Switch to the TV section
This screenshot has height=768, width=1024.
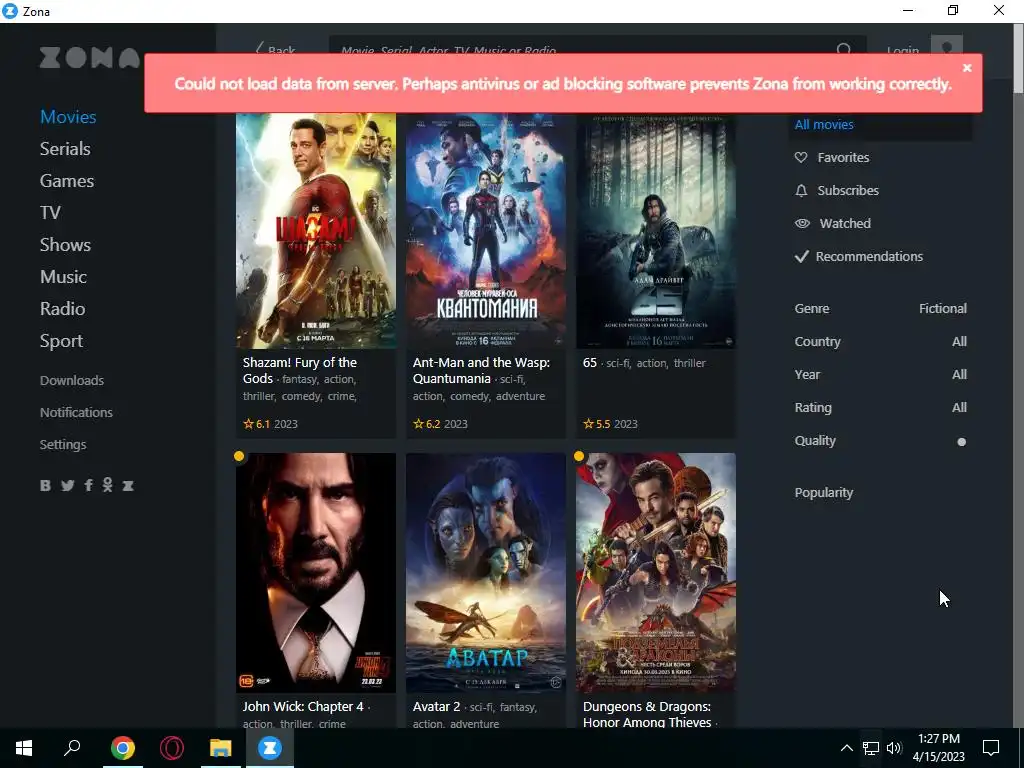[50, 213]
